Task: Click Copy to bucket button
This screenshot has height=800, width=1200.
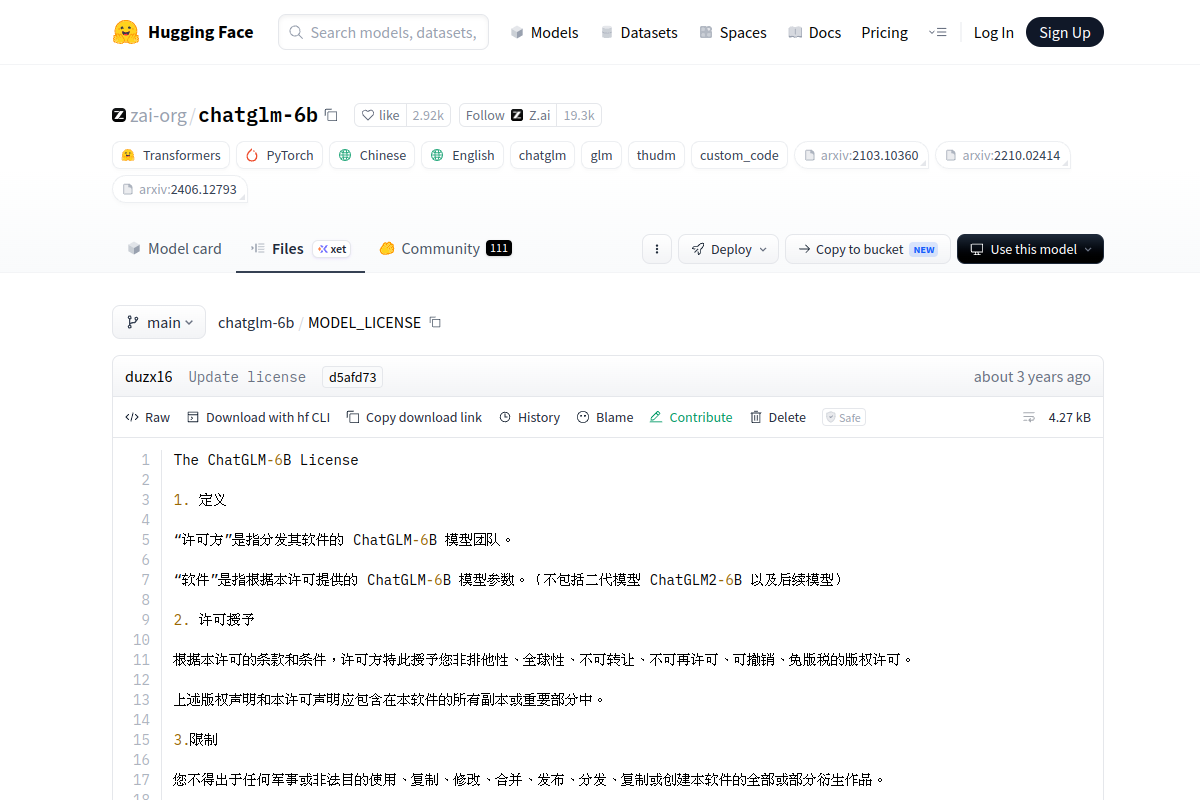Action: pyautogui.click(x=868, y=249)
